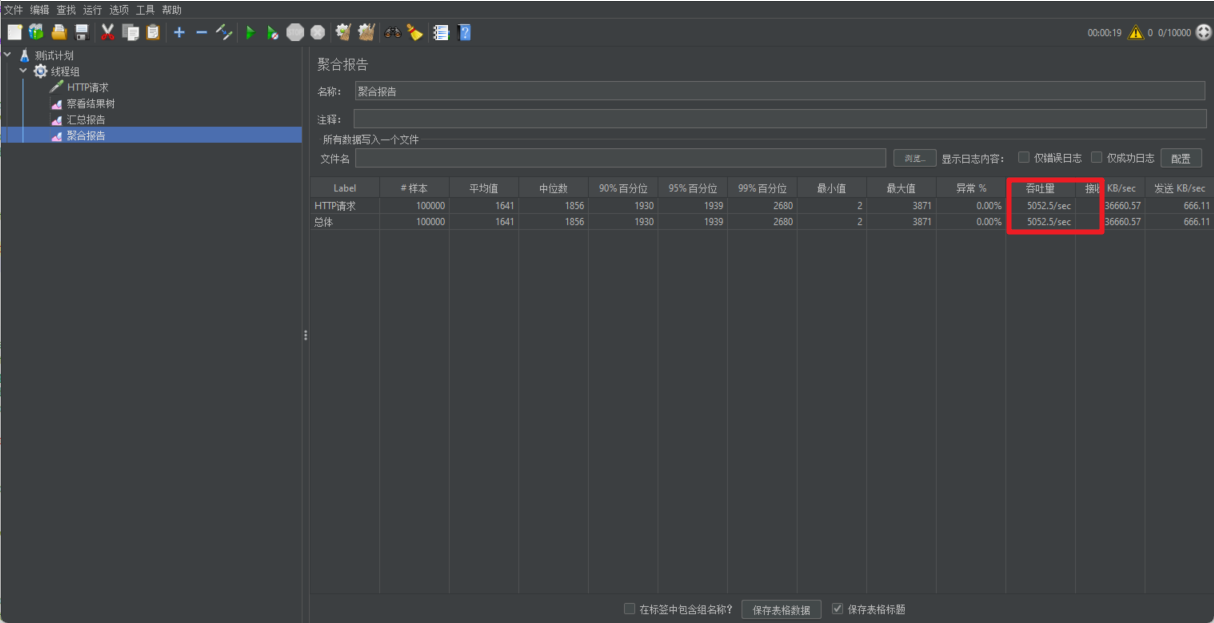Screen dimensions: 1214x623
Task: Click the 保存表格数据 button
Action: pos(782,609)
